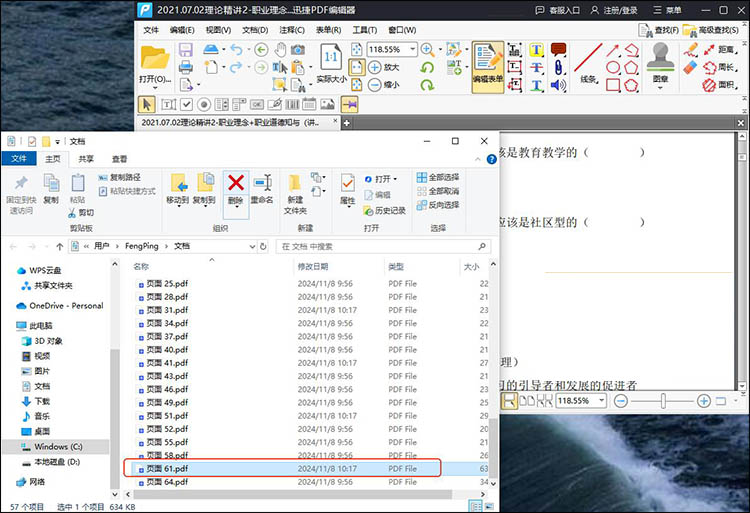Open the zoom dropdown in bottom status bar
The image size is (750, 513).
[602, 401]
